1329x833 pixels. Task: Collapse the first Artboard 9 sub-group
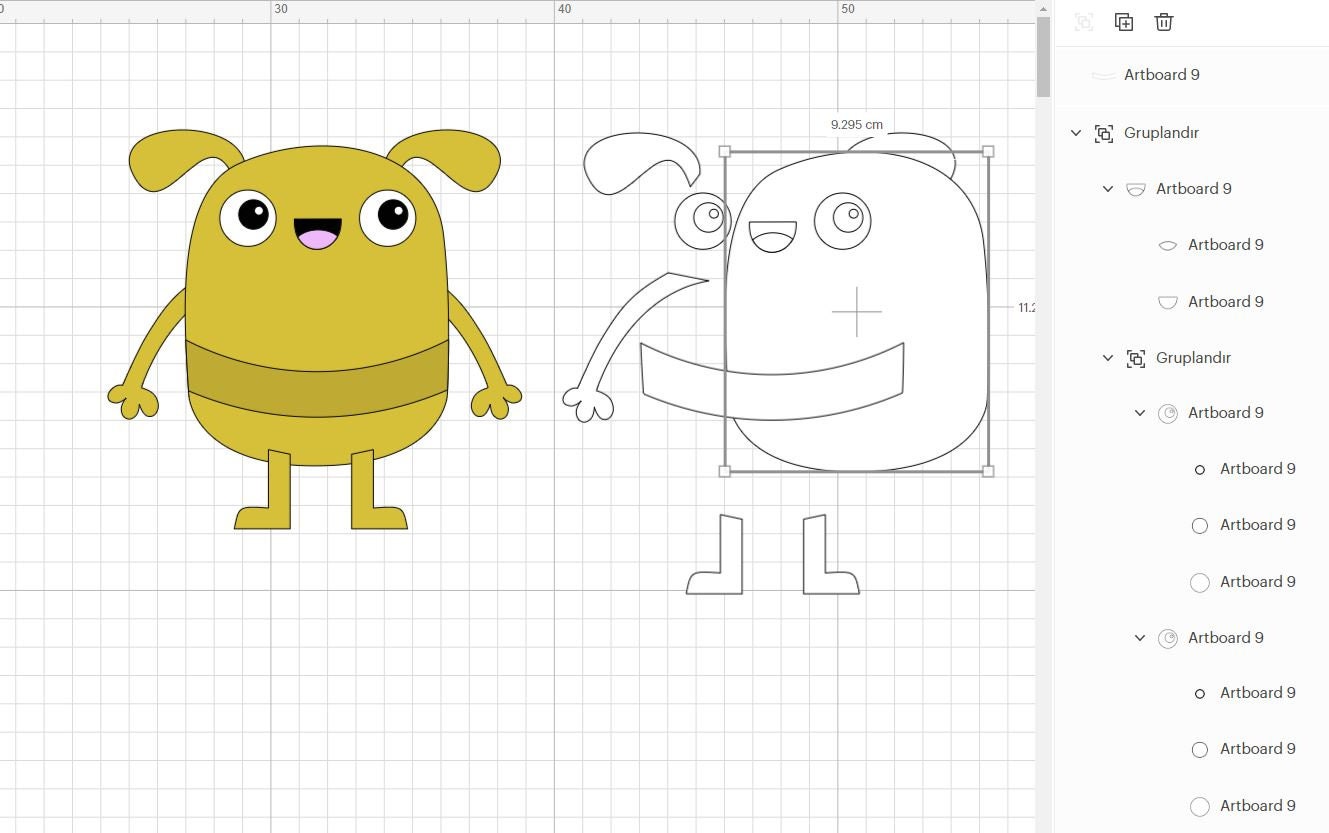[x=1108, y=188]
